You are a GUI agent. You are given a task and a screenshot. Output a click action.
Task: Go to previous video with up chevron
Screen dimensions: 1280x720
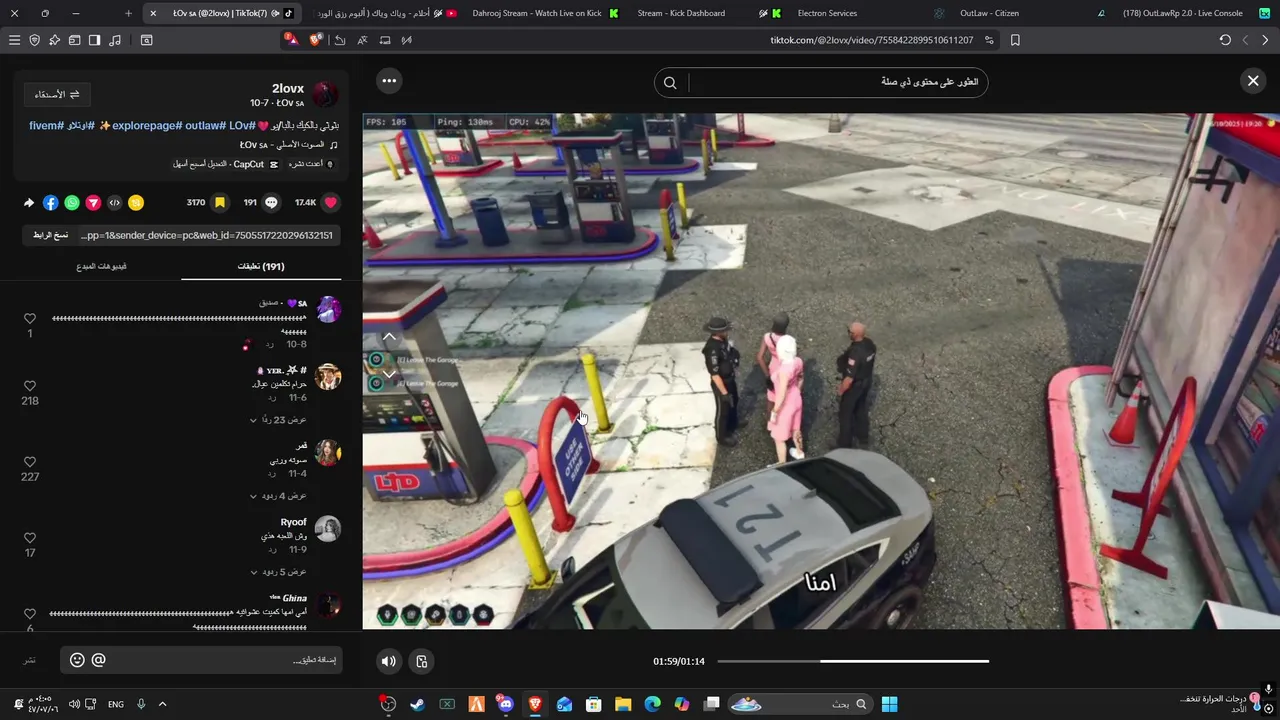click(390, 337)
